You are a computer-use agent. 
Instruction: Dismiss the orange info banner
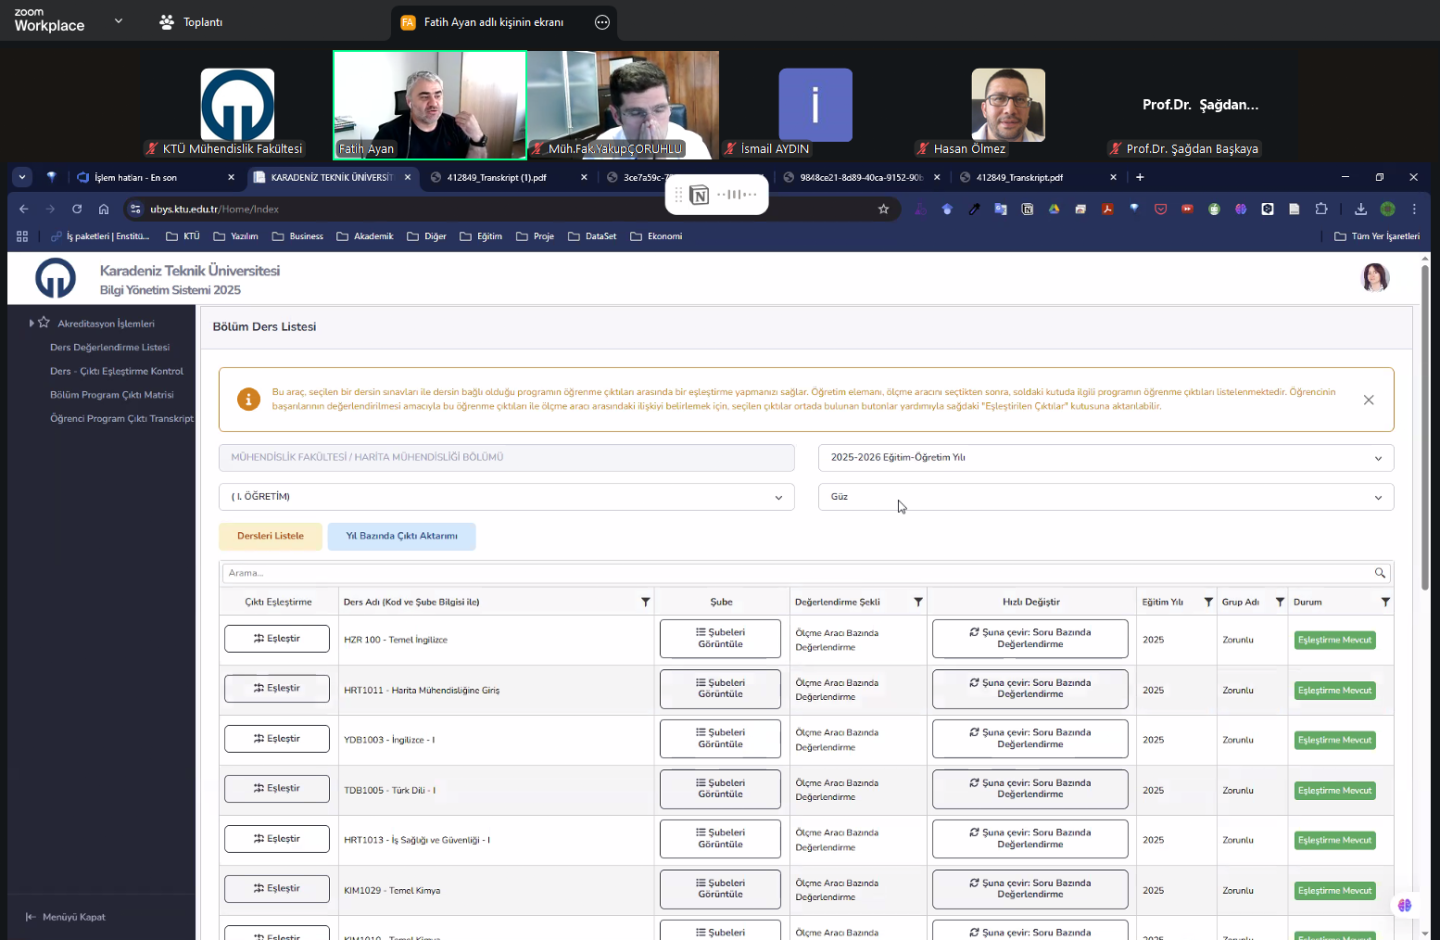pos(1368,400)
